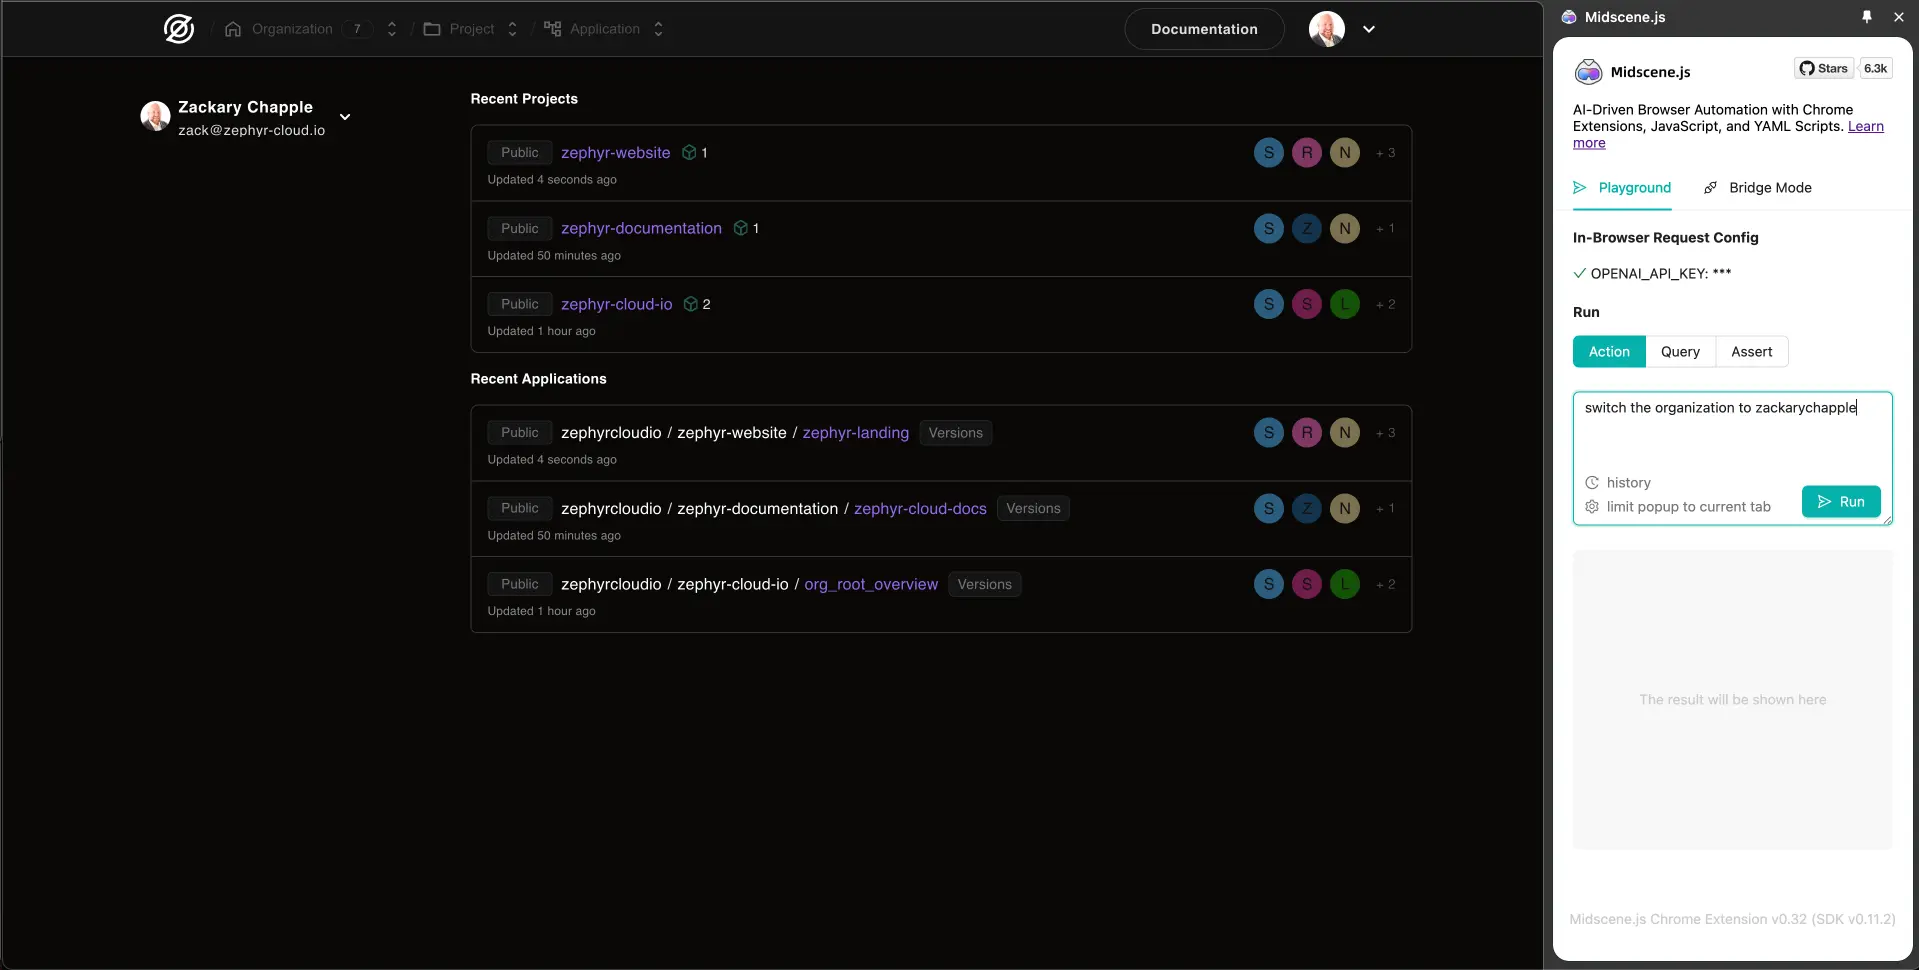Viewport: 1919px width, 970px height.
Task: Click the settings gear beside limit popup
Action: [1592, 507]
